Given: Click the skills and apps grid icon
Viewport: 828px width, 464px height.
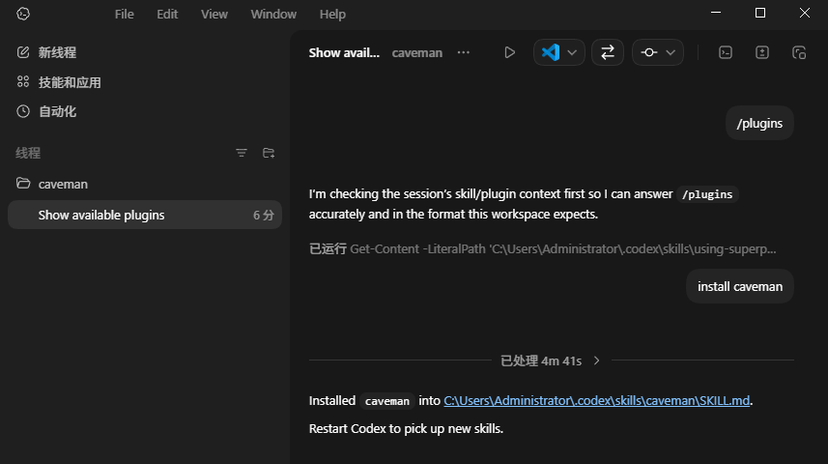Looking at the screenshot, I should pyautogui.click(x=23, y=82).
